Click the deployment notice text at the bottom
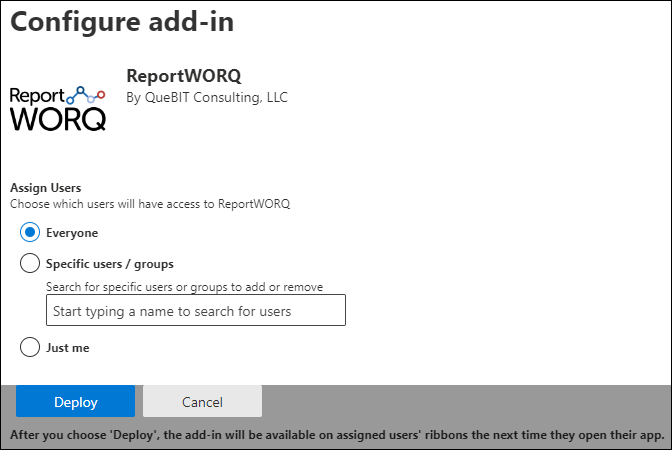Screen dimensions: 672x450 pos(335,436)
